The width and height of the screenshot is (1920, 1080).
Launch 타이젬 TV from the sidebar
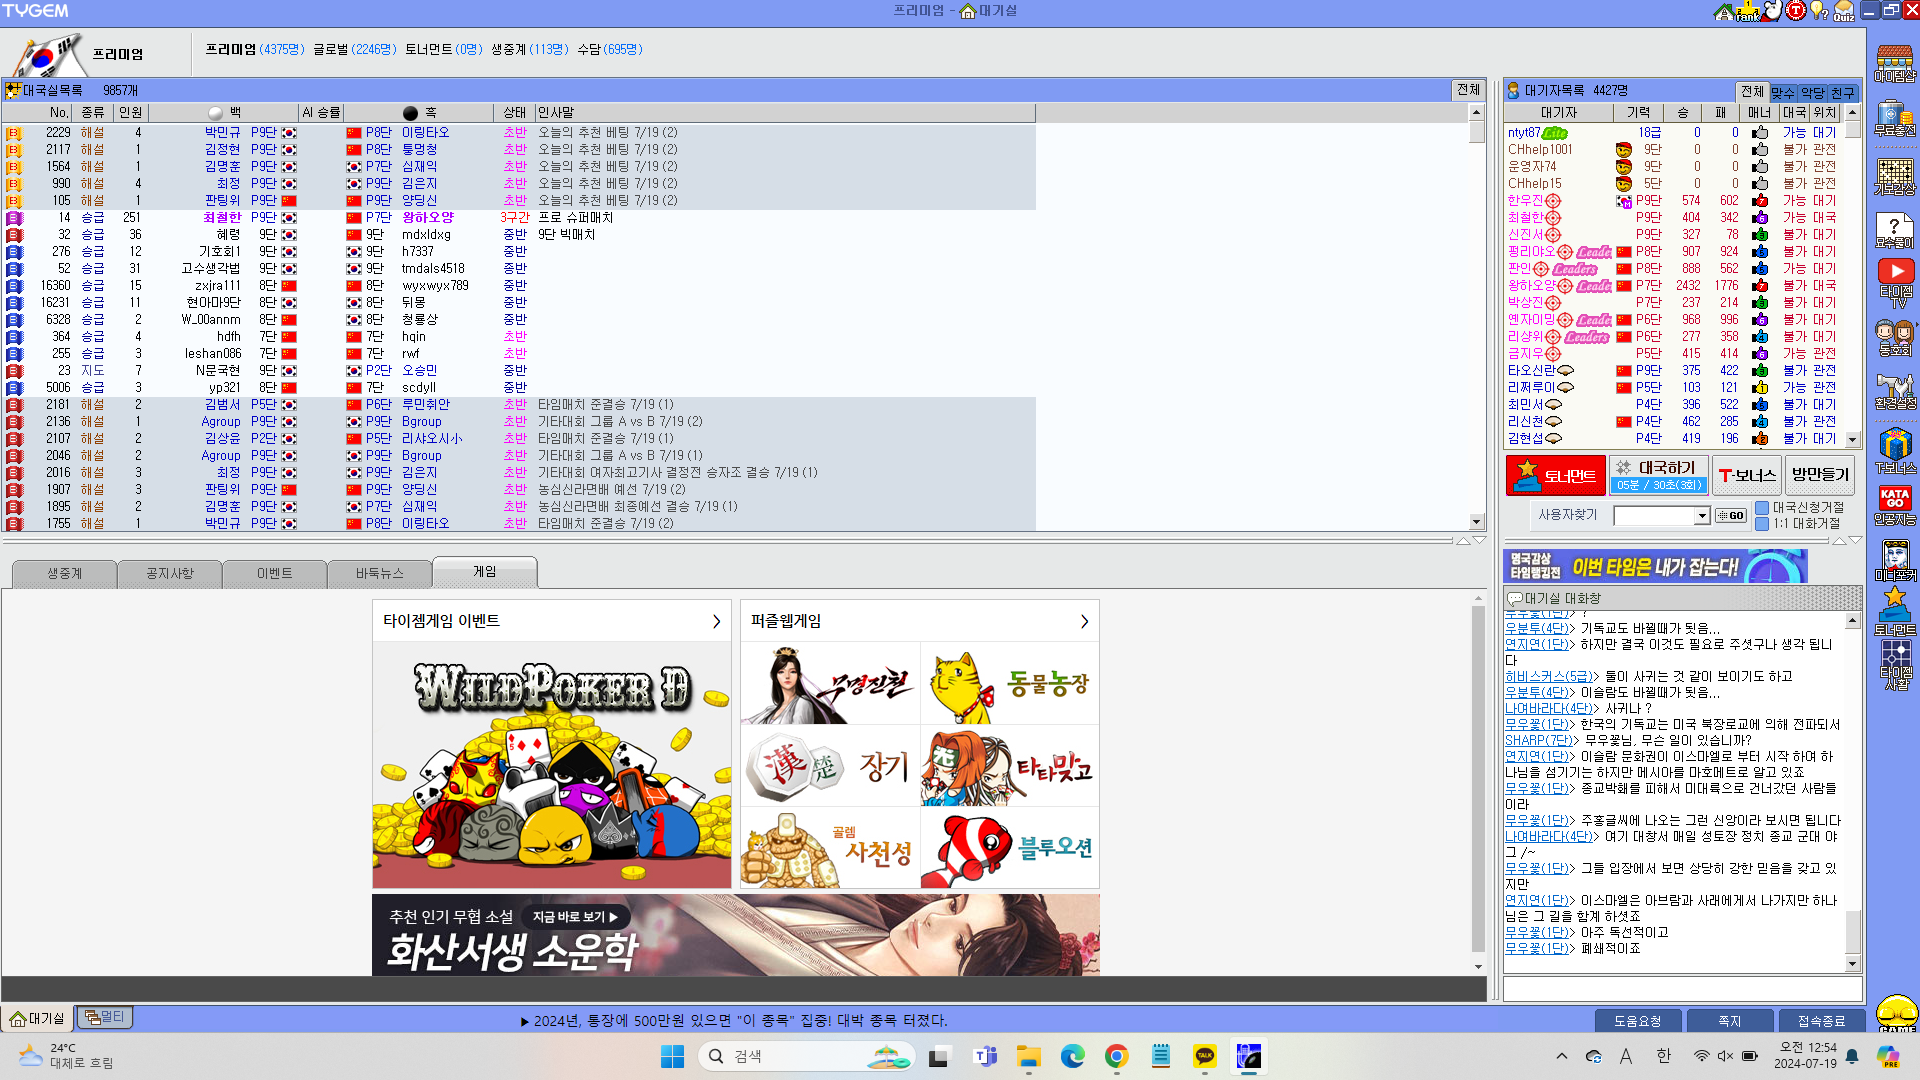coord(1895,283)
